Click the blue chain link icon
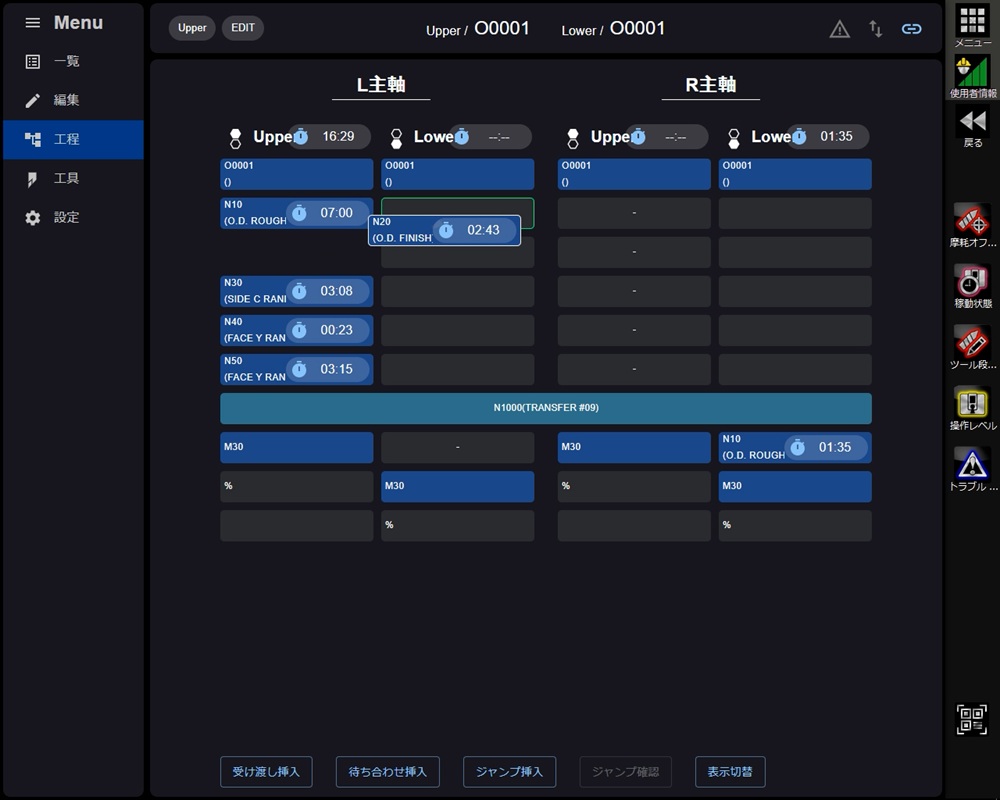 click(x=911, y=29)
